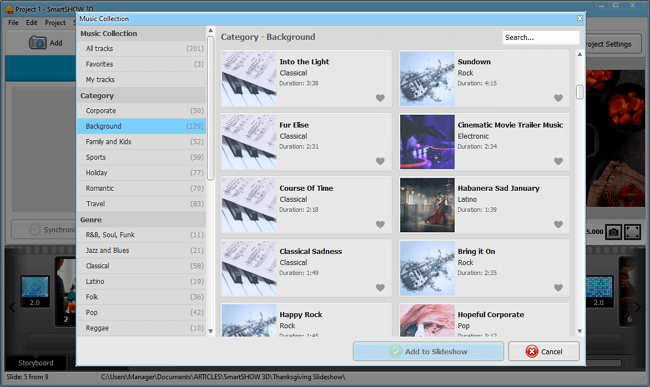Toggle heart on Classical Sadness track
Viewport: 650px width, 387px height.
(x=380, y=288)
